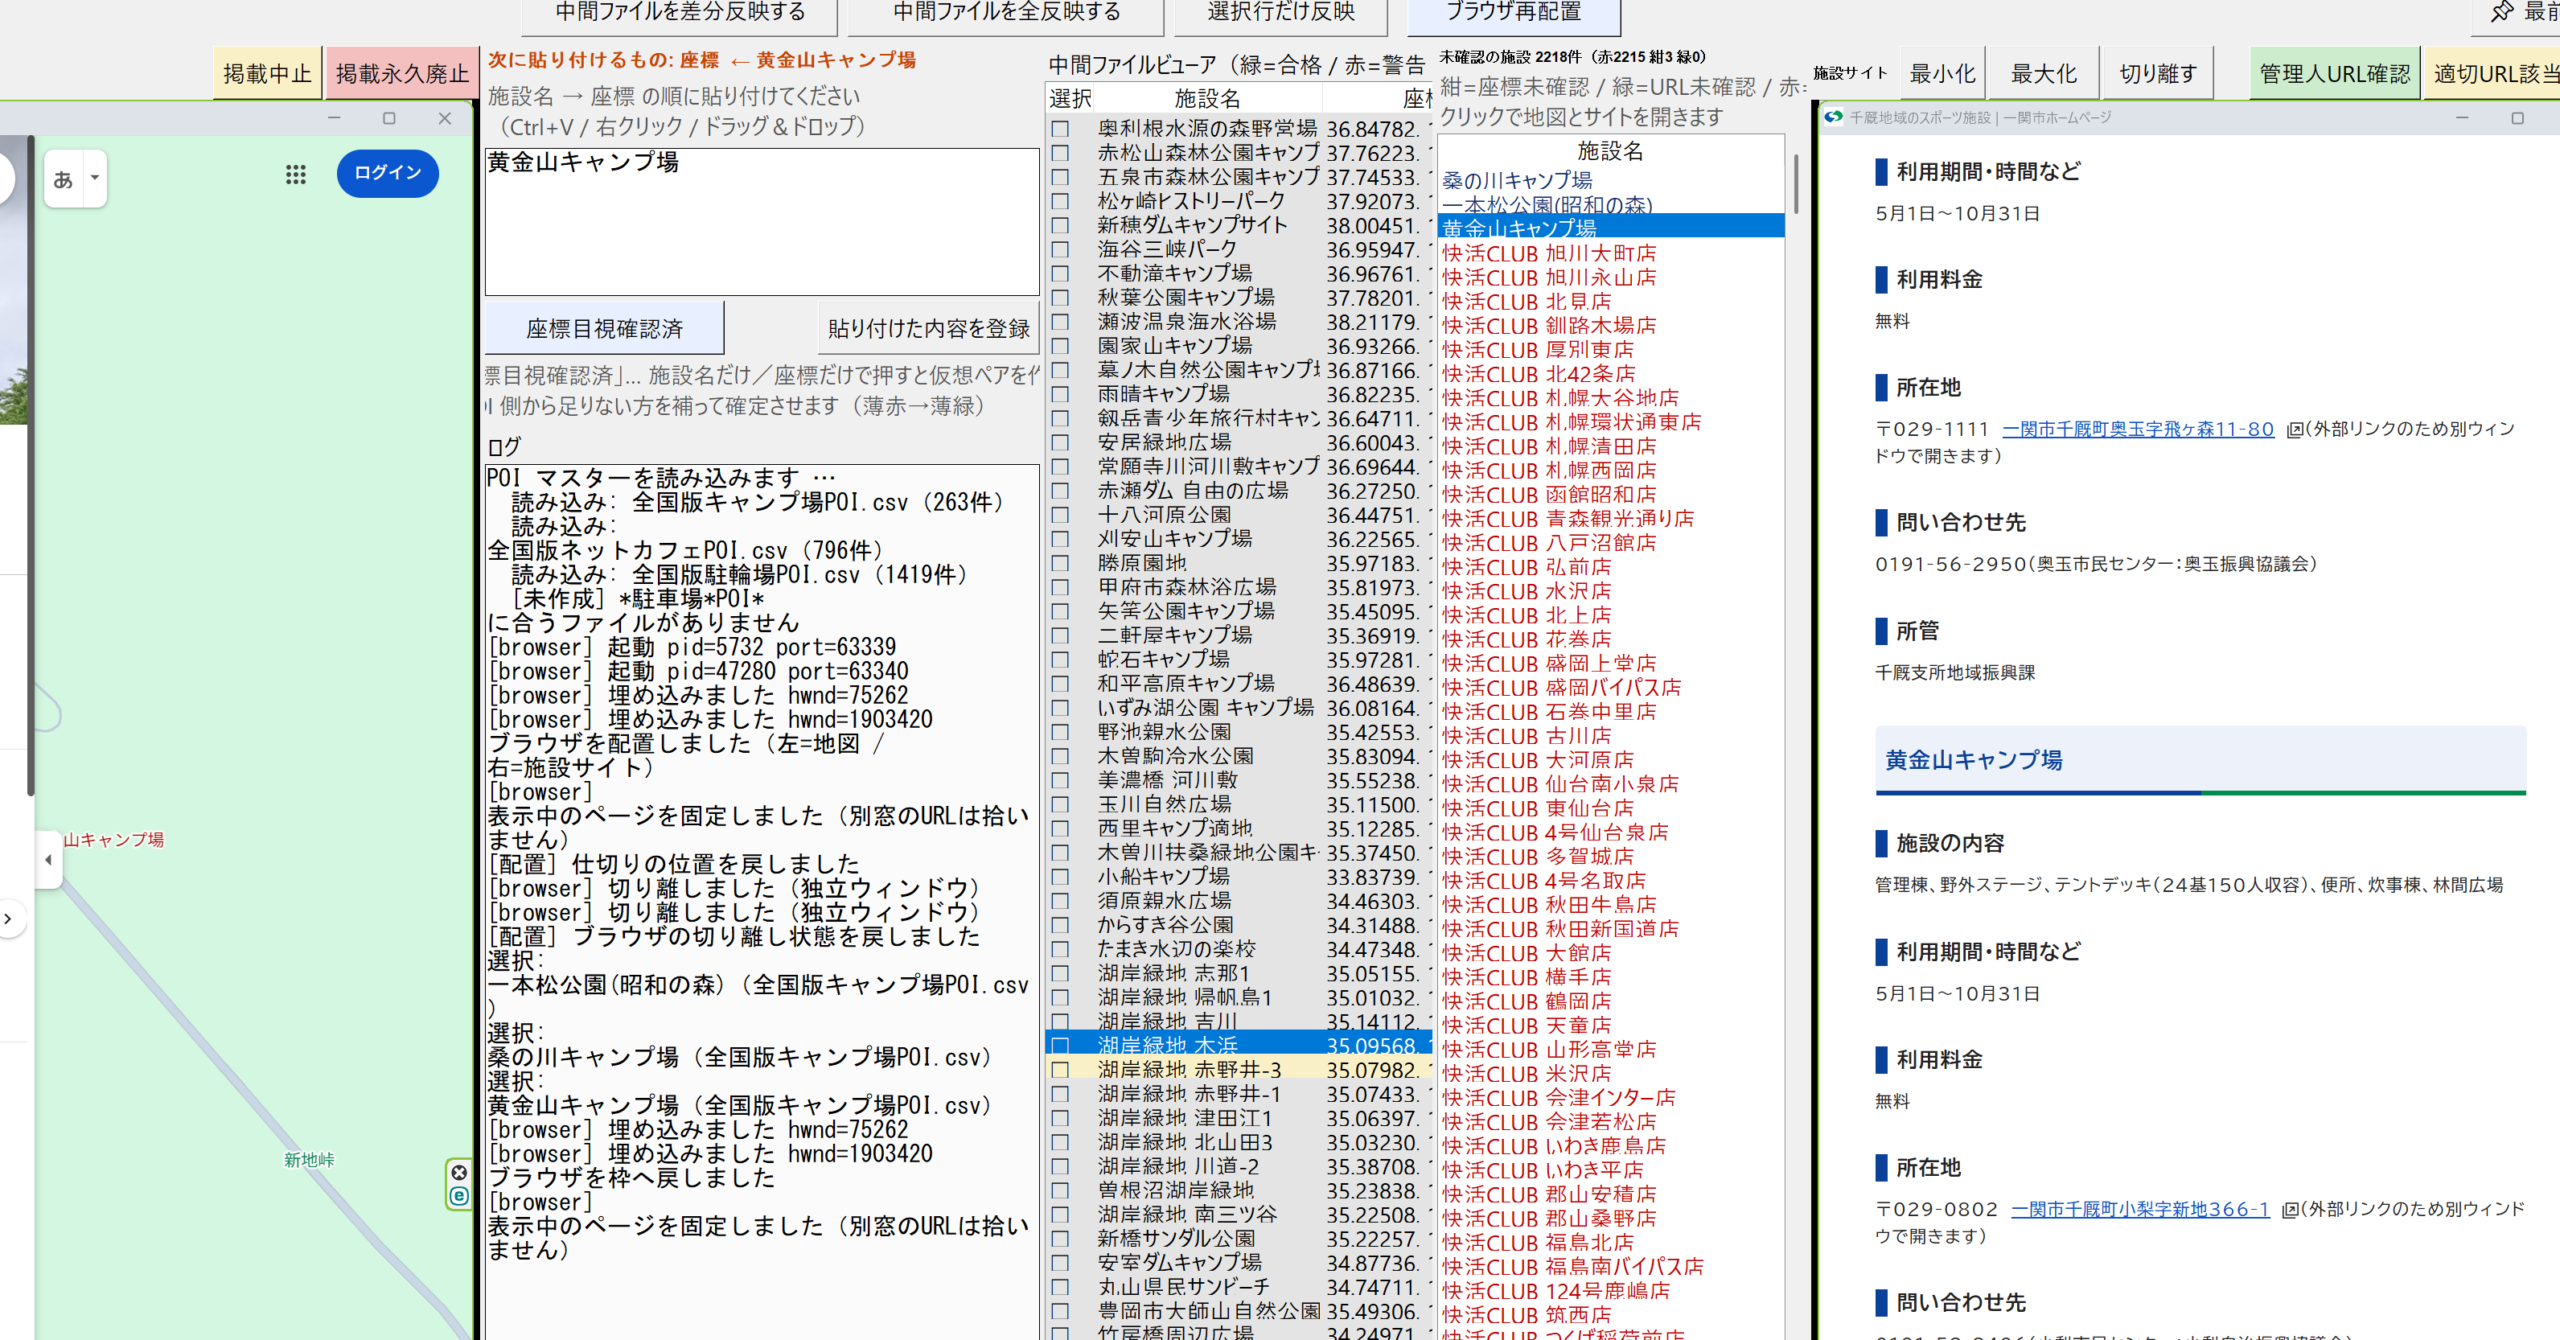
Task: Toggle checkbox for 松ヶ崎ヒストリーパーク
Action: pyautogui.click(x=1060, y=201)
